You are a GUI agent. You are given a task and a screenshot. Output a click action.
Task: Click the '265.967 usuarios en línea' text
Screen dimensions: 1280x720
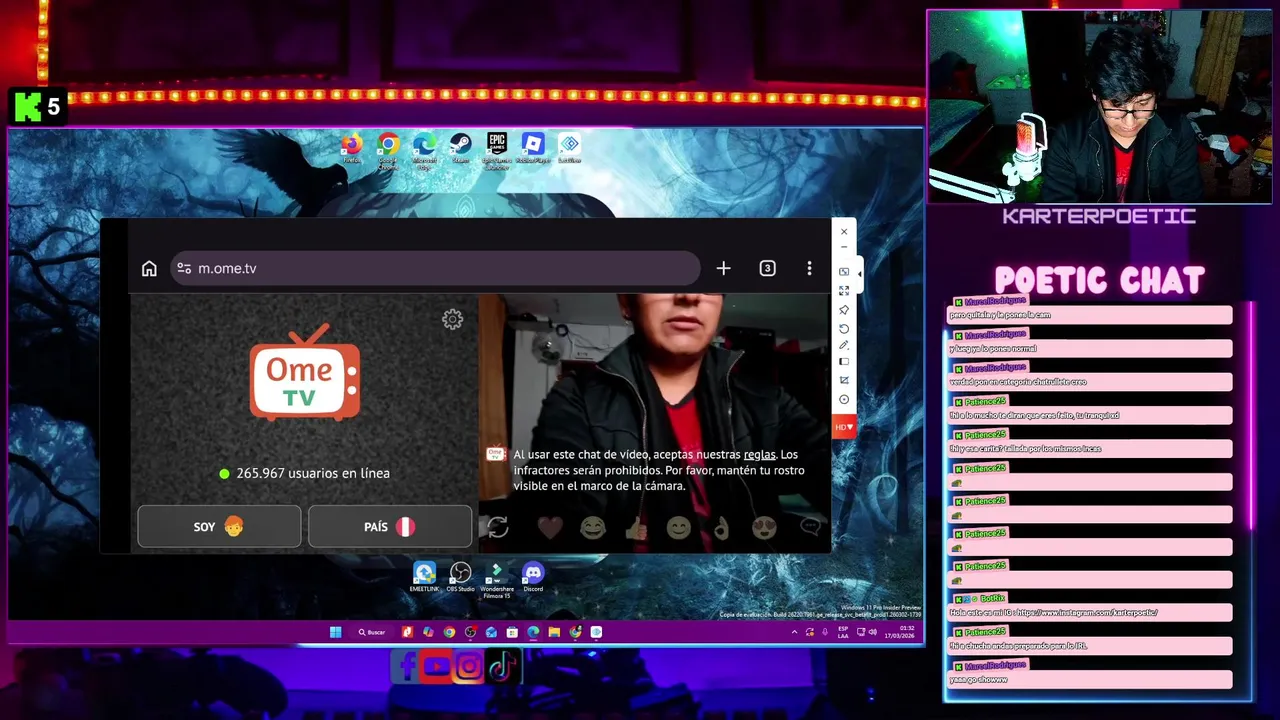[x=313, y=473]
